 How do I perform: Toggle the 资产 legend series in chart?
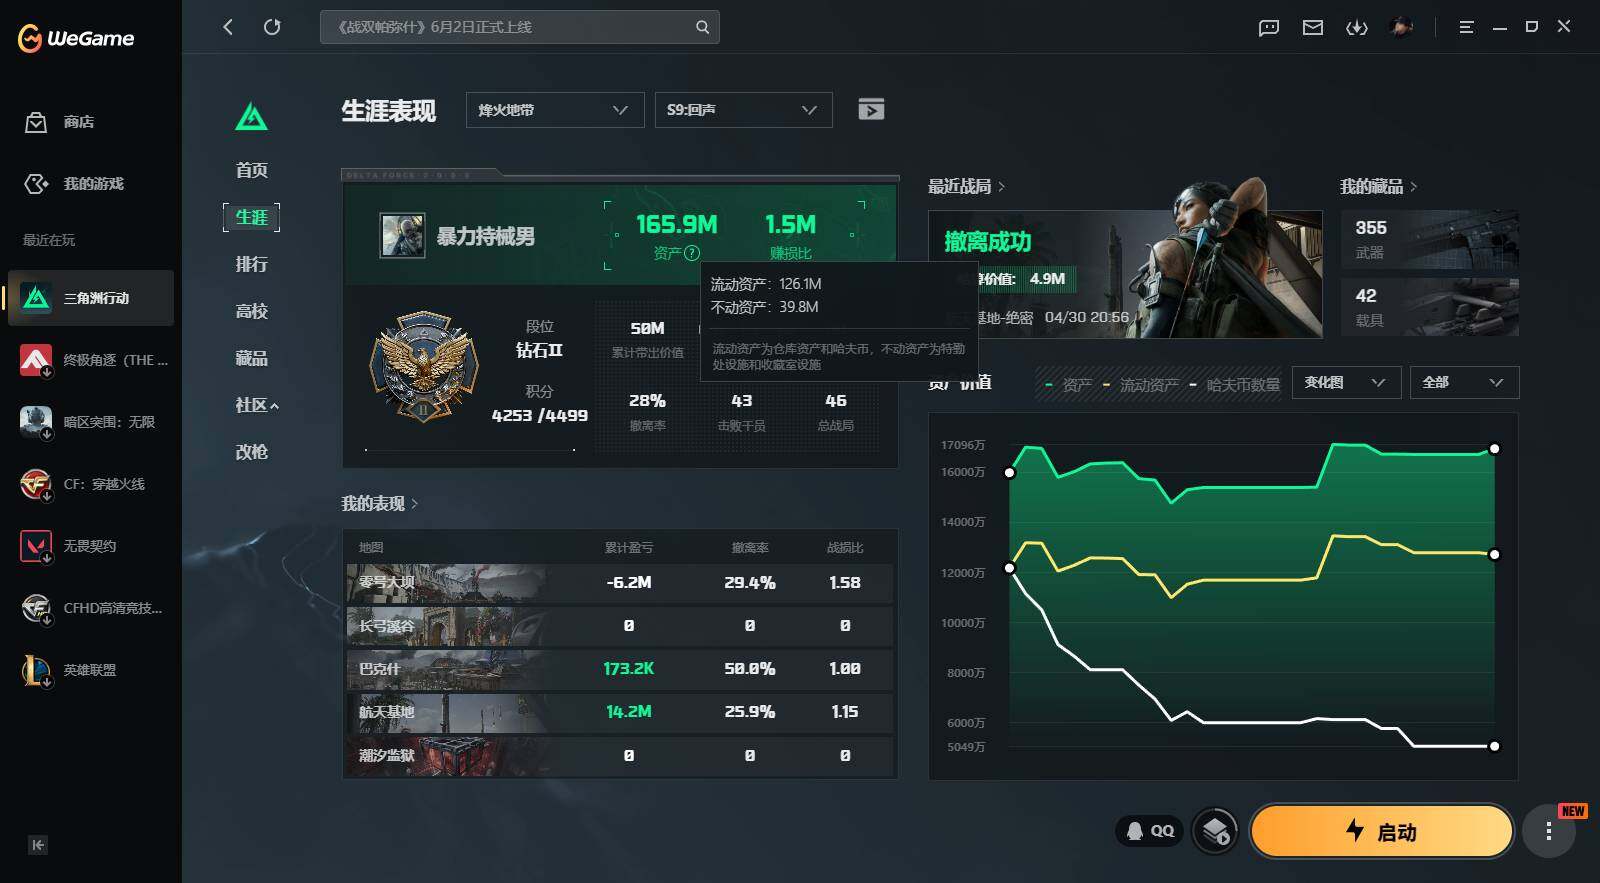coord(1068,385)
